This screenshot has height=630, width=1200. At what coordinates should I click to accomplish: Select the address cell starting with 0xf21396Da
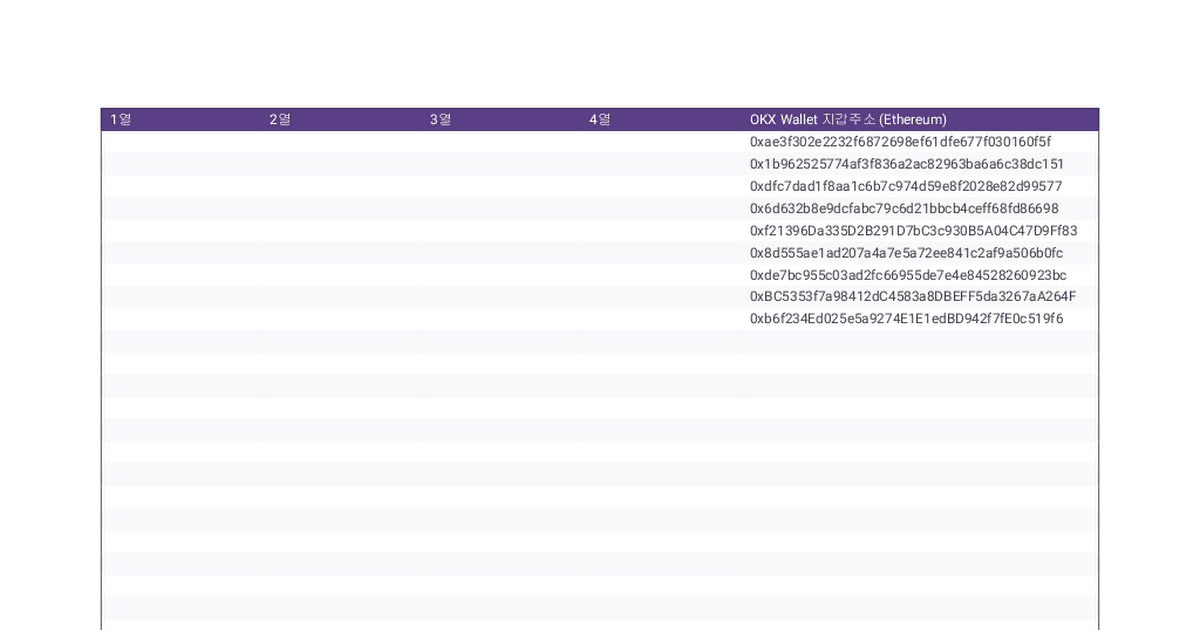913,231
